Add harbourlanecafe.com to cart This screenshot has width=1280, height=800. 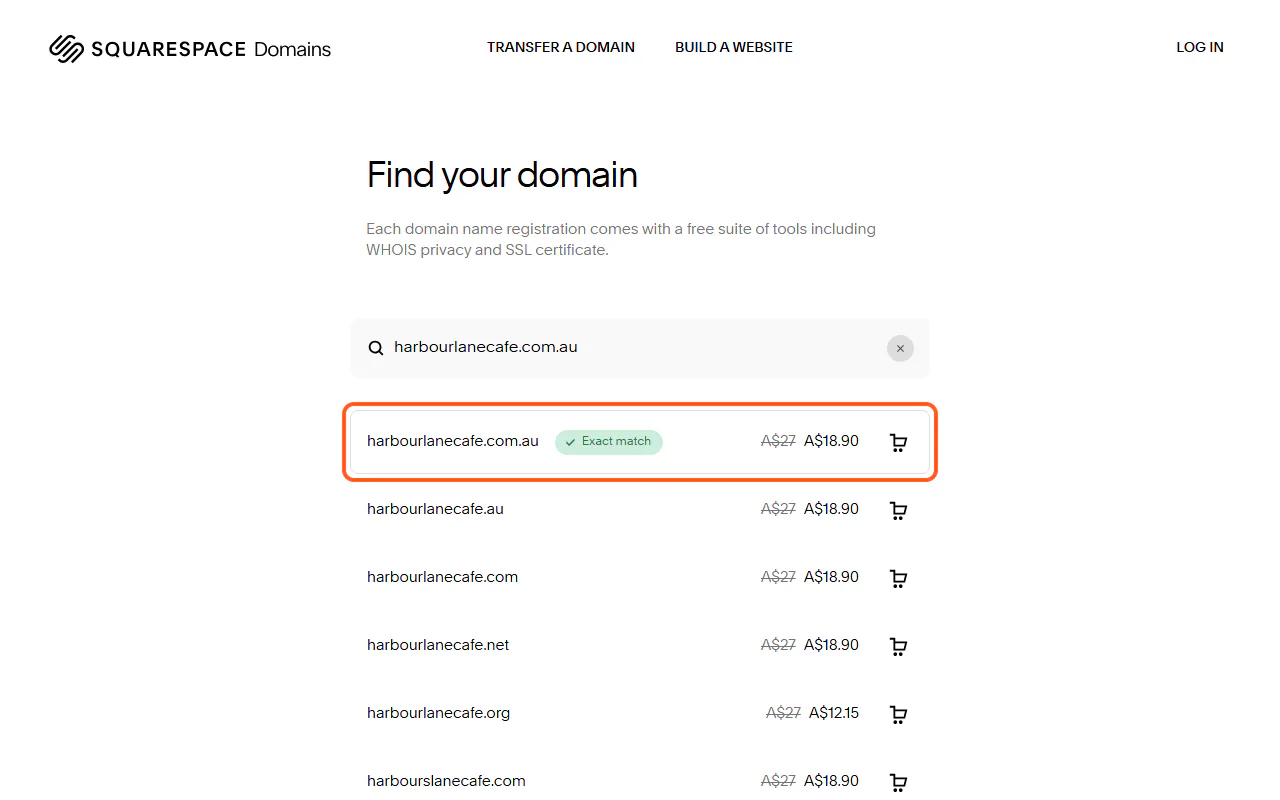(899, 578)
